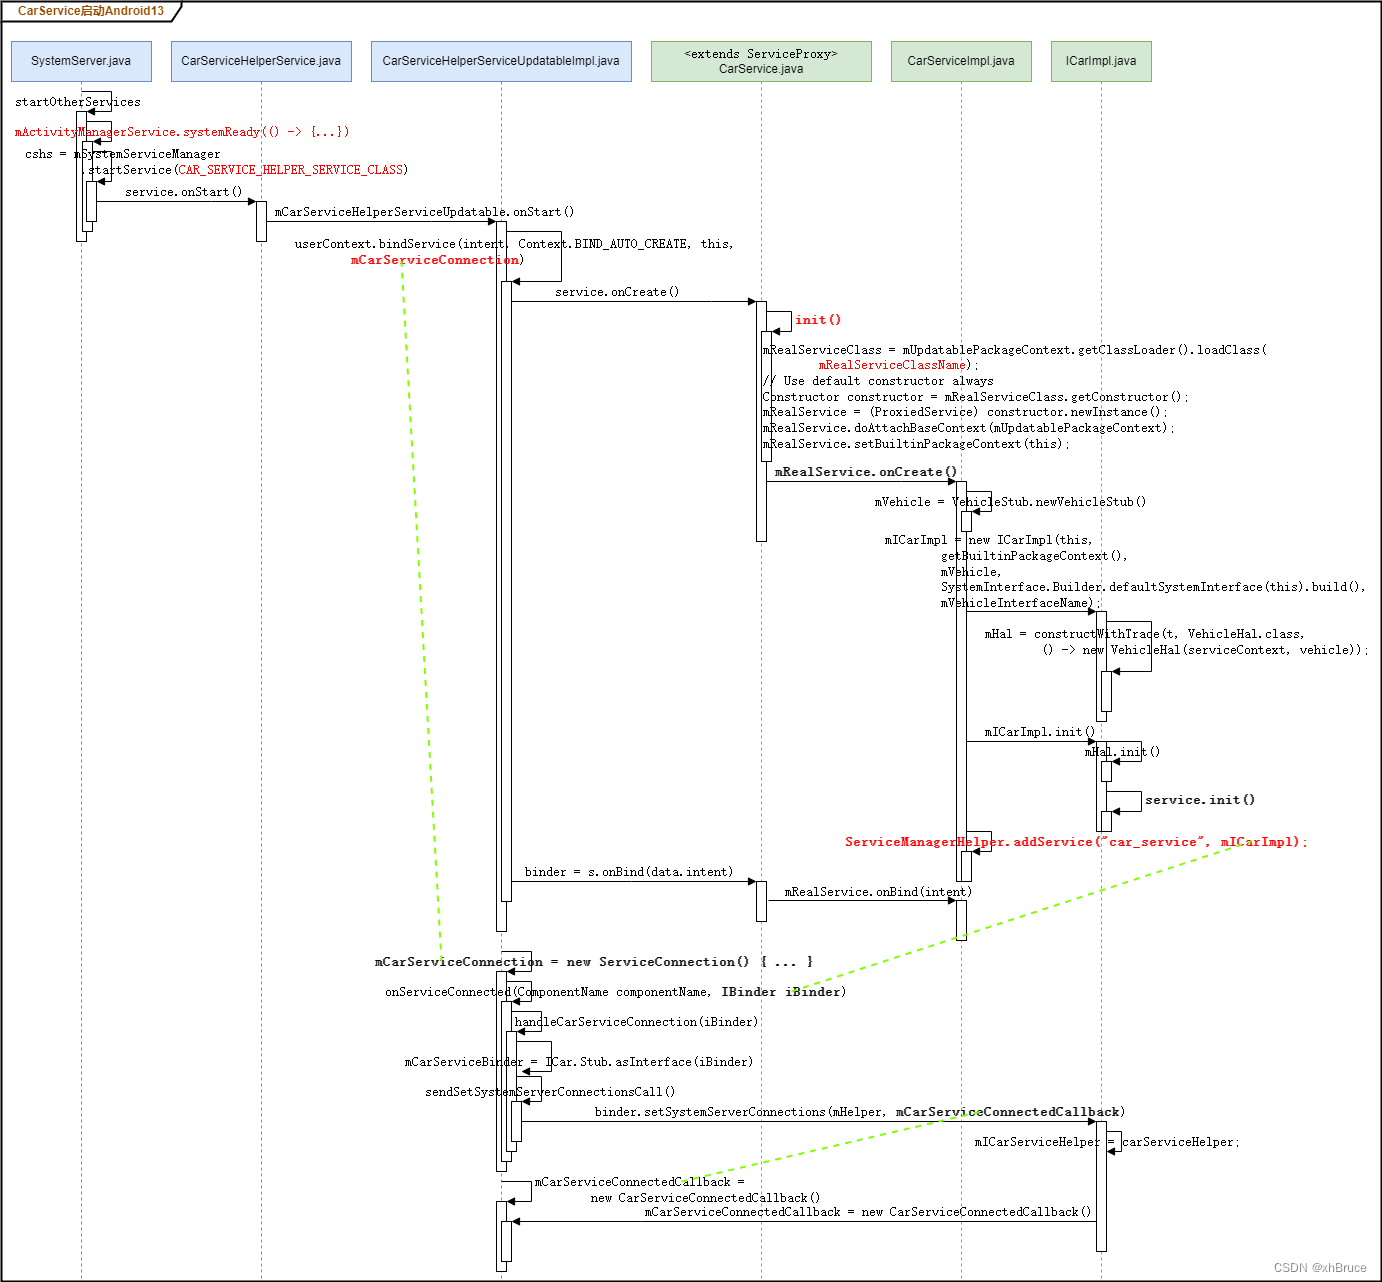Select binder = s.onBind(data.intent) label

click(x=629, y=872)
